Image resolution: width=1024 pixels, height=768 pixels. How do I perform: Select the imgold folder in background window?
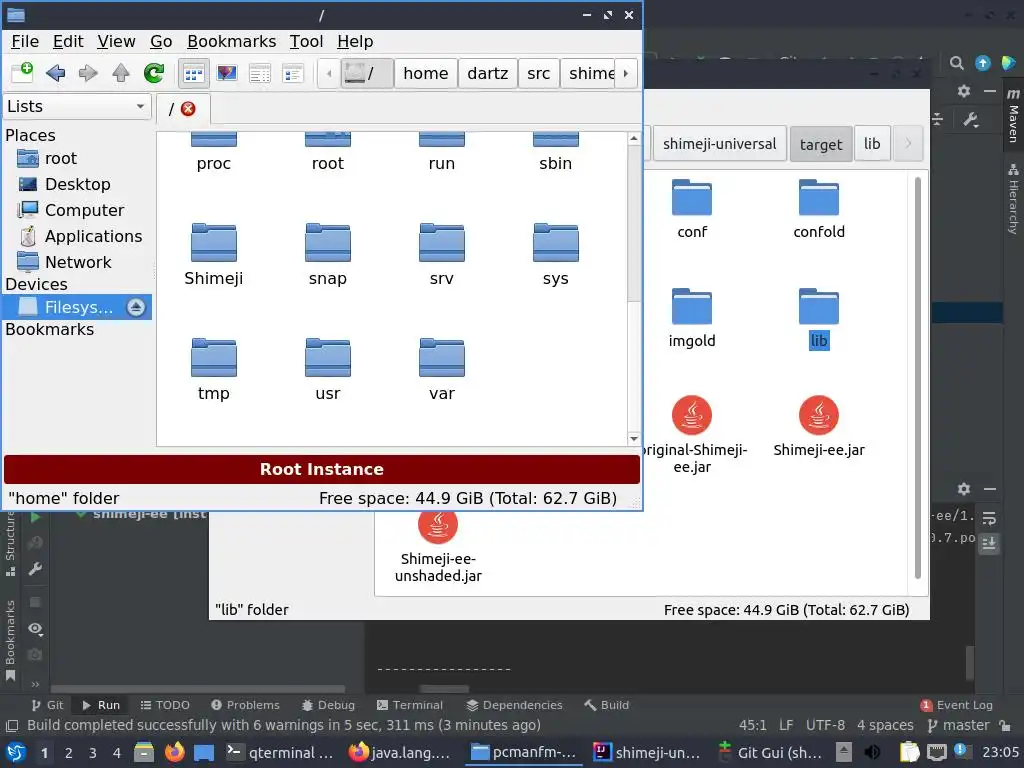point(692,319)
